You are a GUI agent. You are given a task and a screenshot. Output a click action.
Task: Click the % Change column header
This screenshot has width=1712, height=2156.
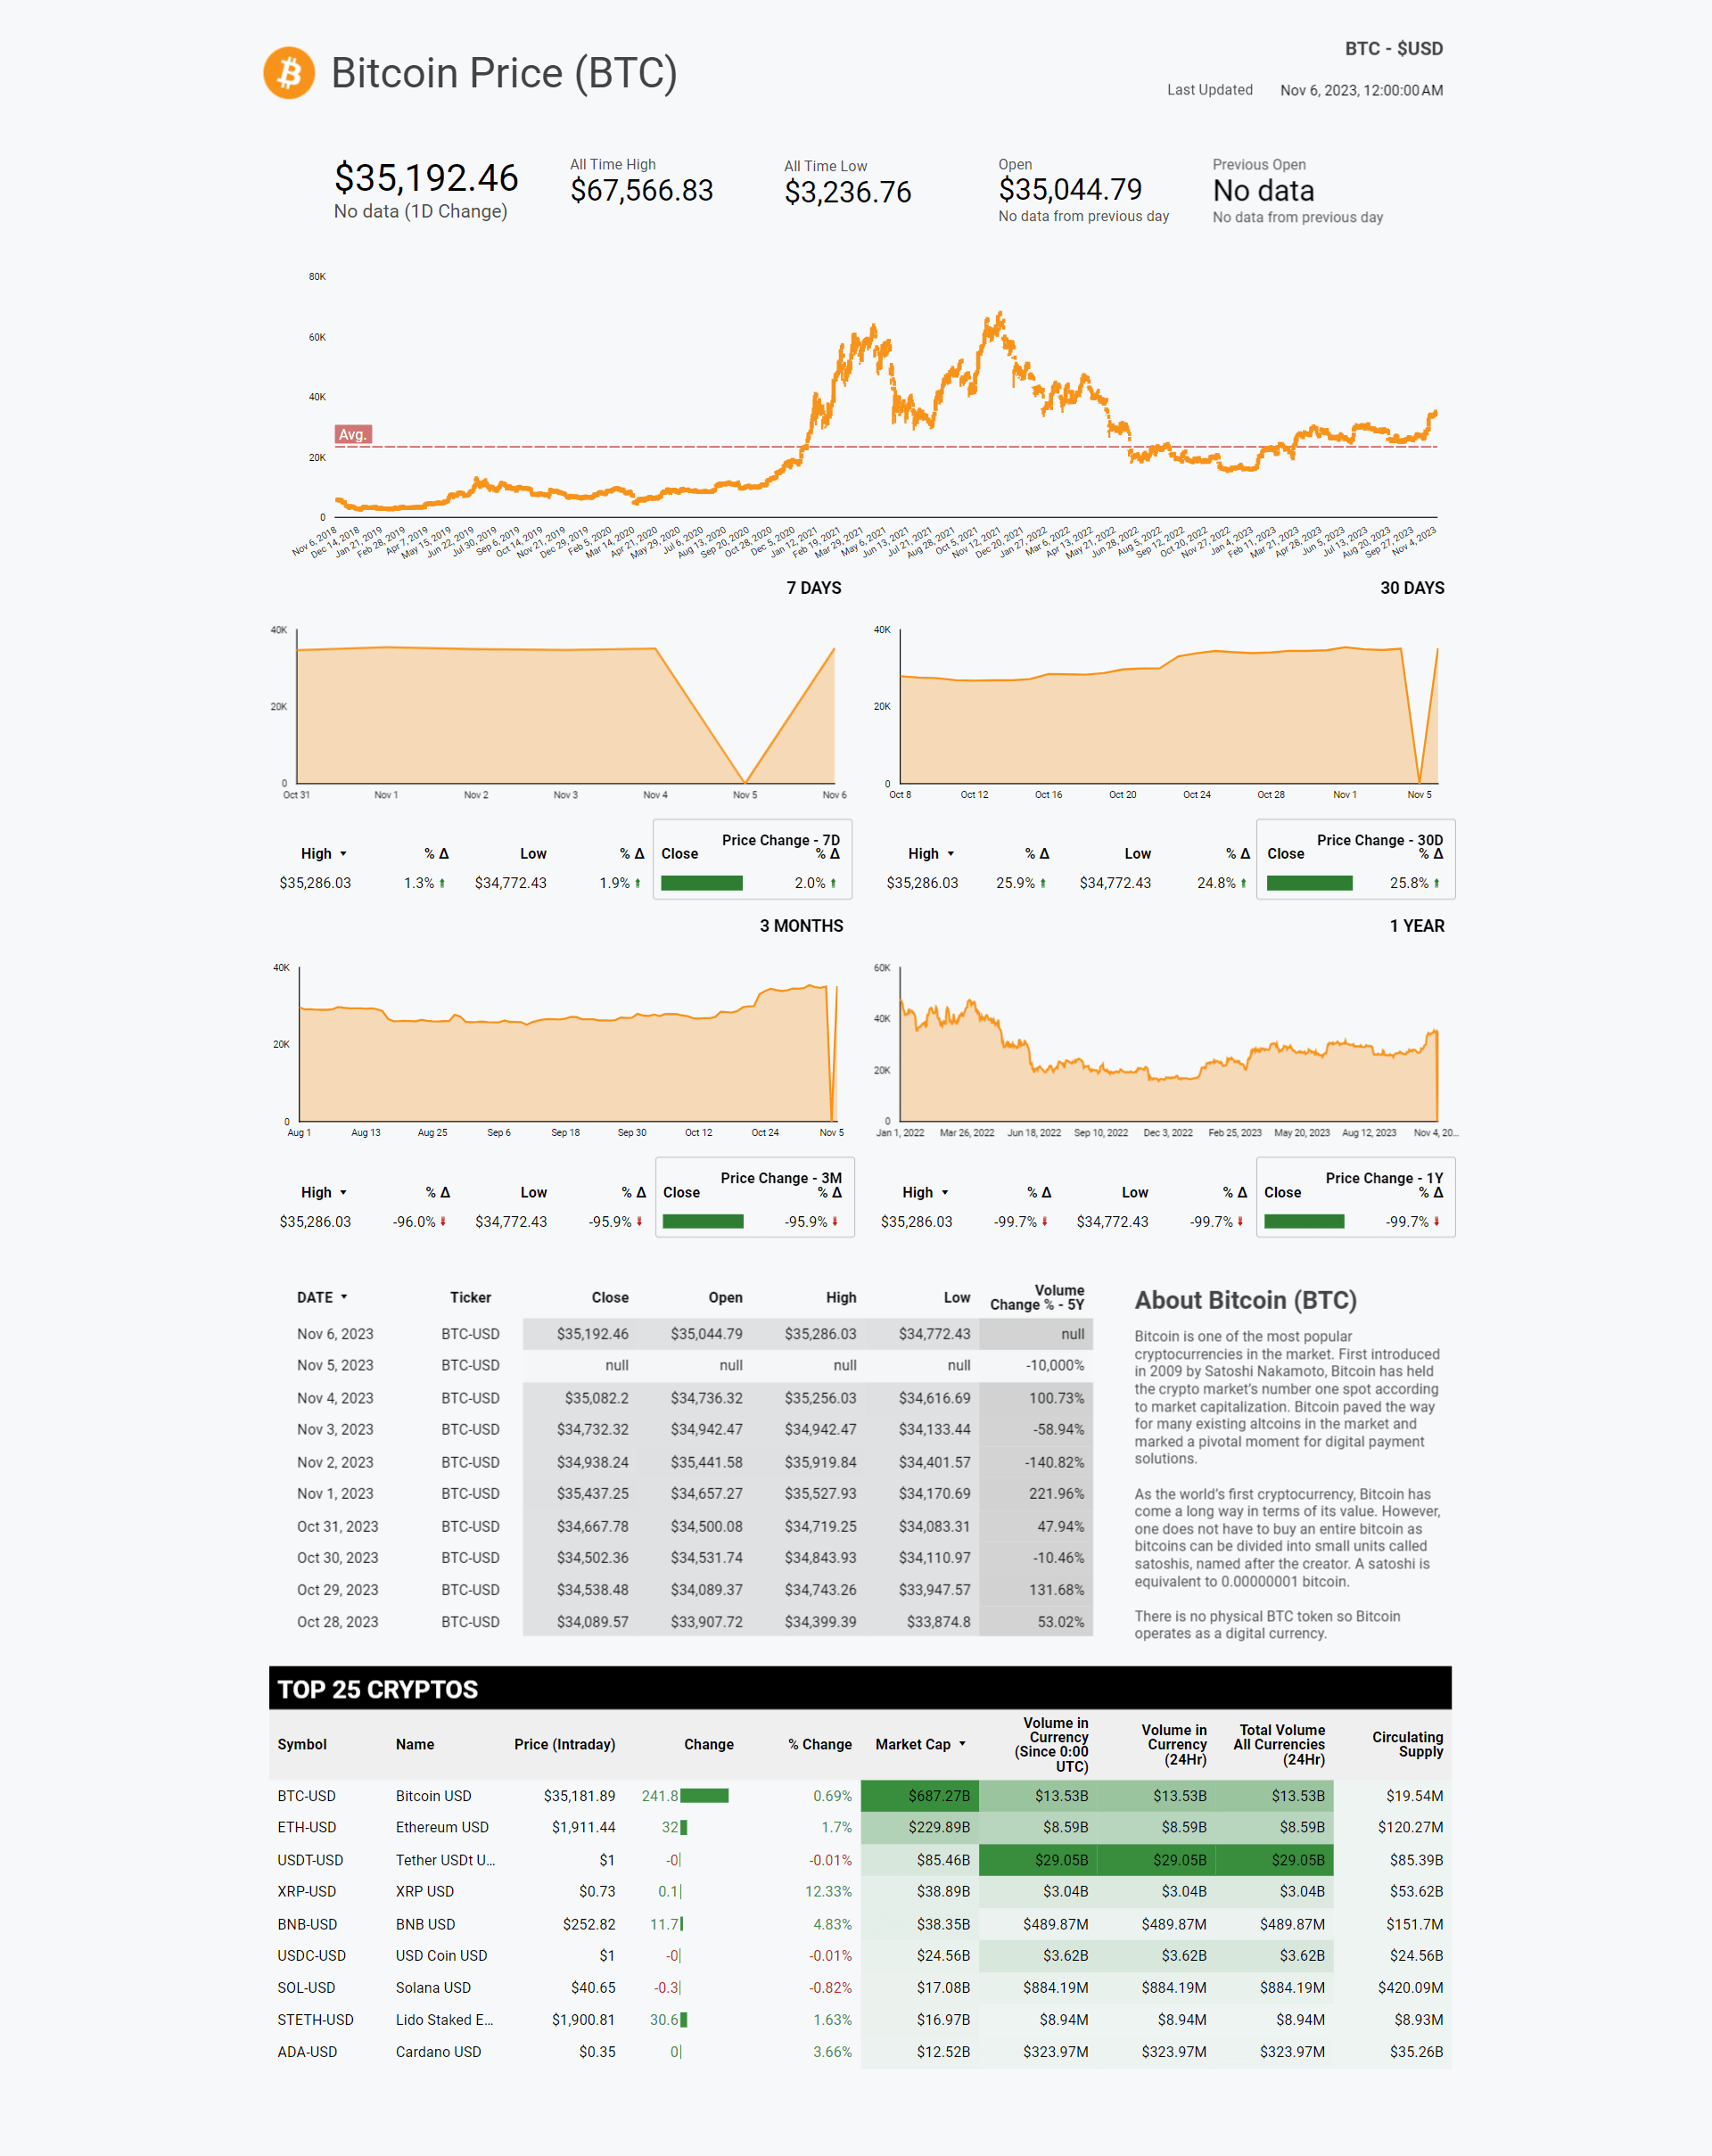pyautogui.click(x=820, y=1744)
